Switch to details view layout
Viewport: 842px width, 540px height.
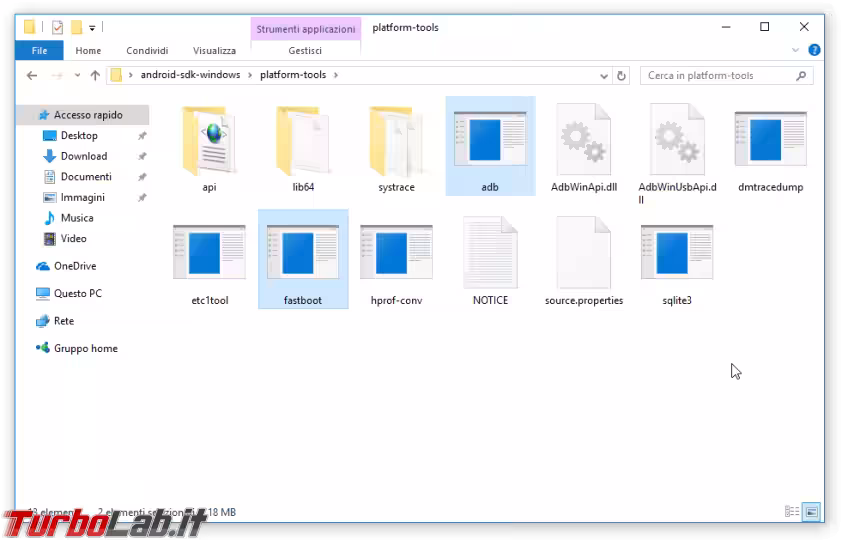pyautogui.click(x=792, y=512)
